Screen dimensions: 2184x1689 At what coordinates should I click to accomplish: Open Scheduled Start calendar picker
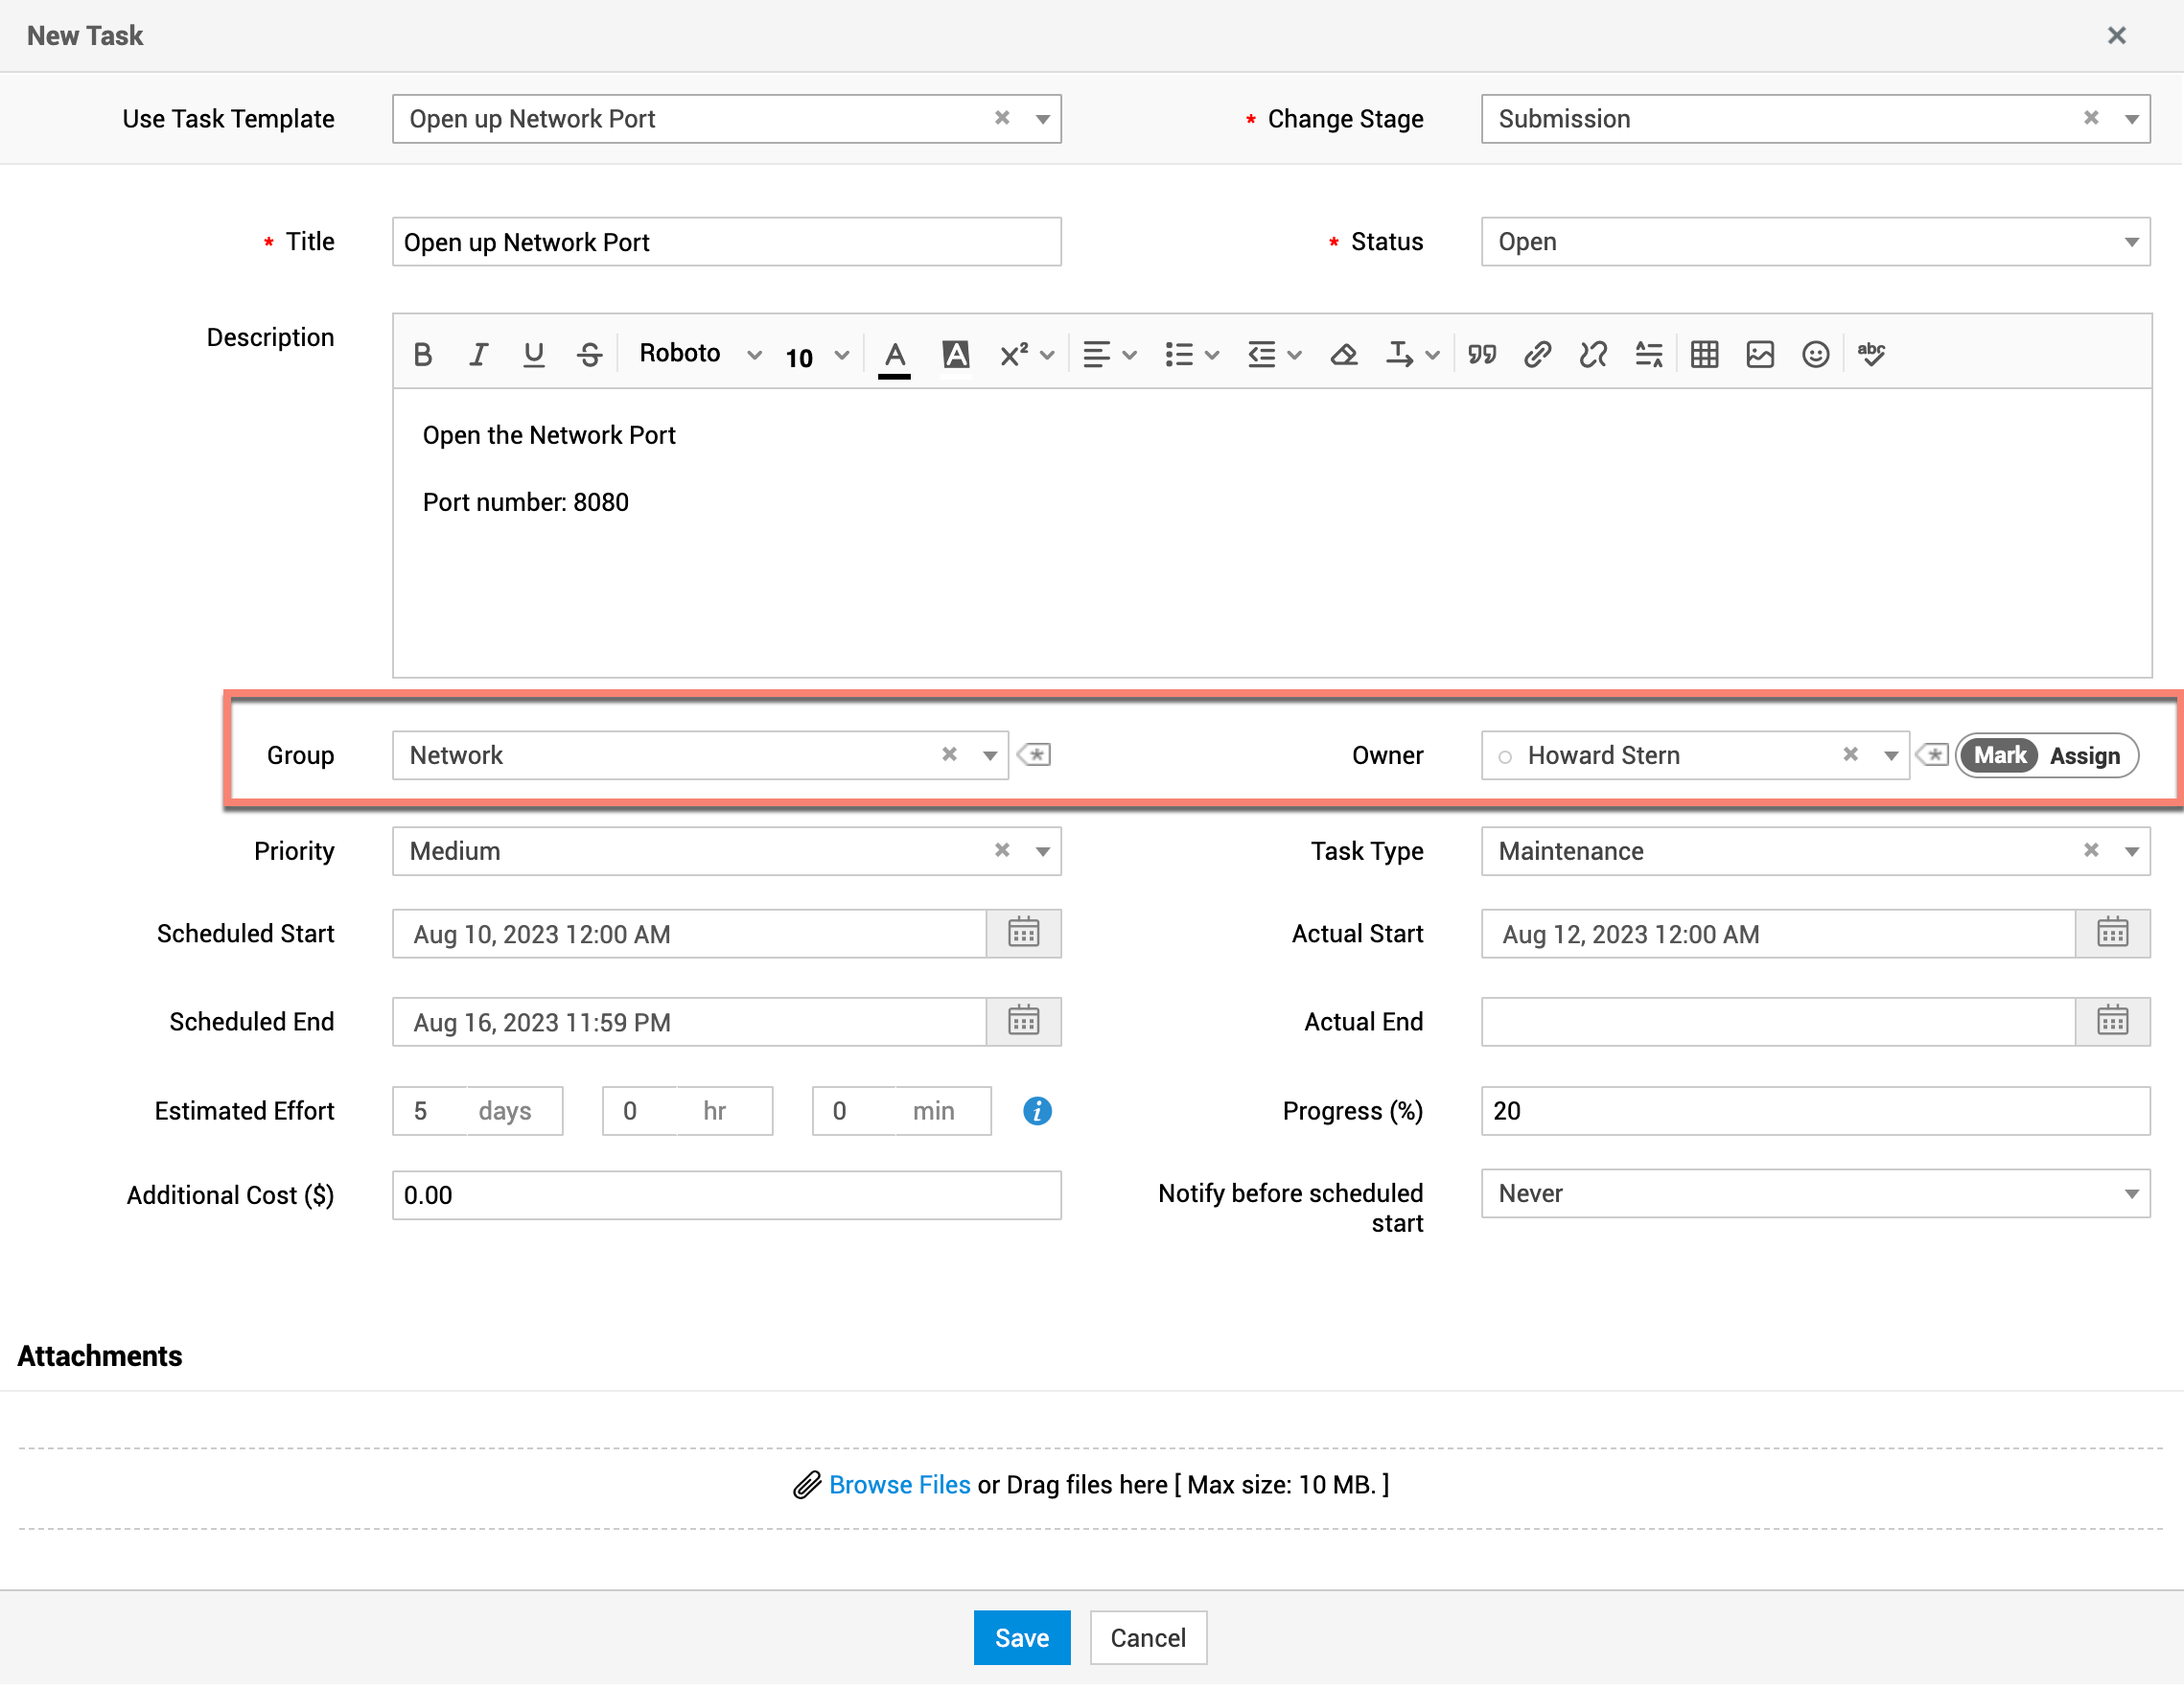1023,934
